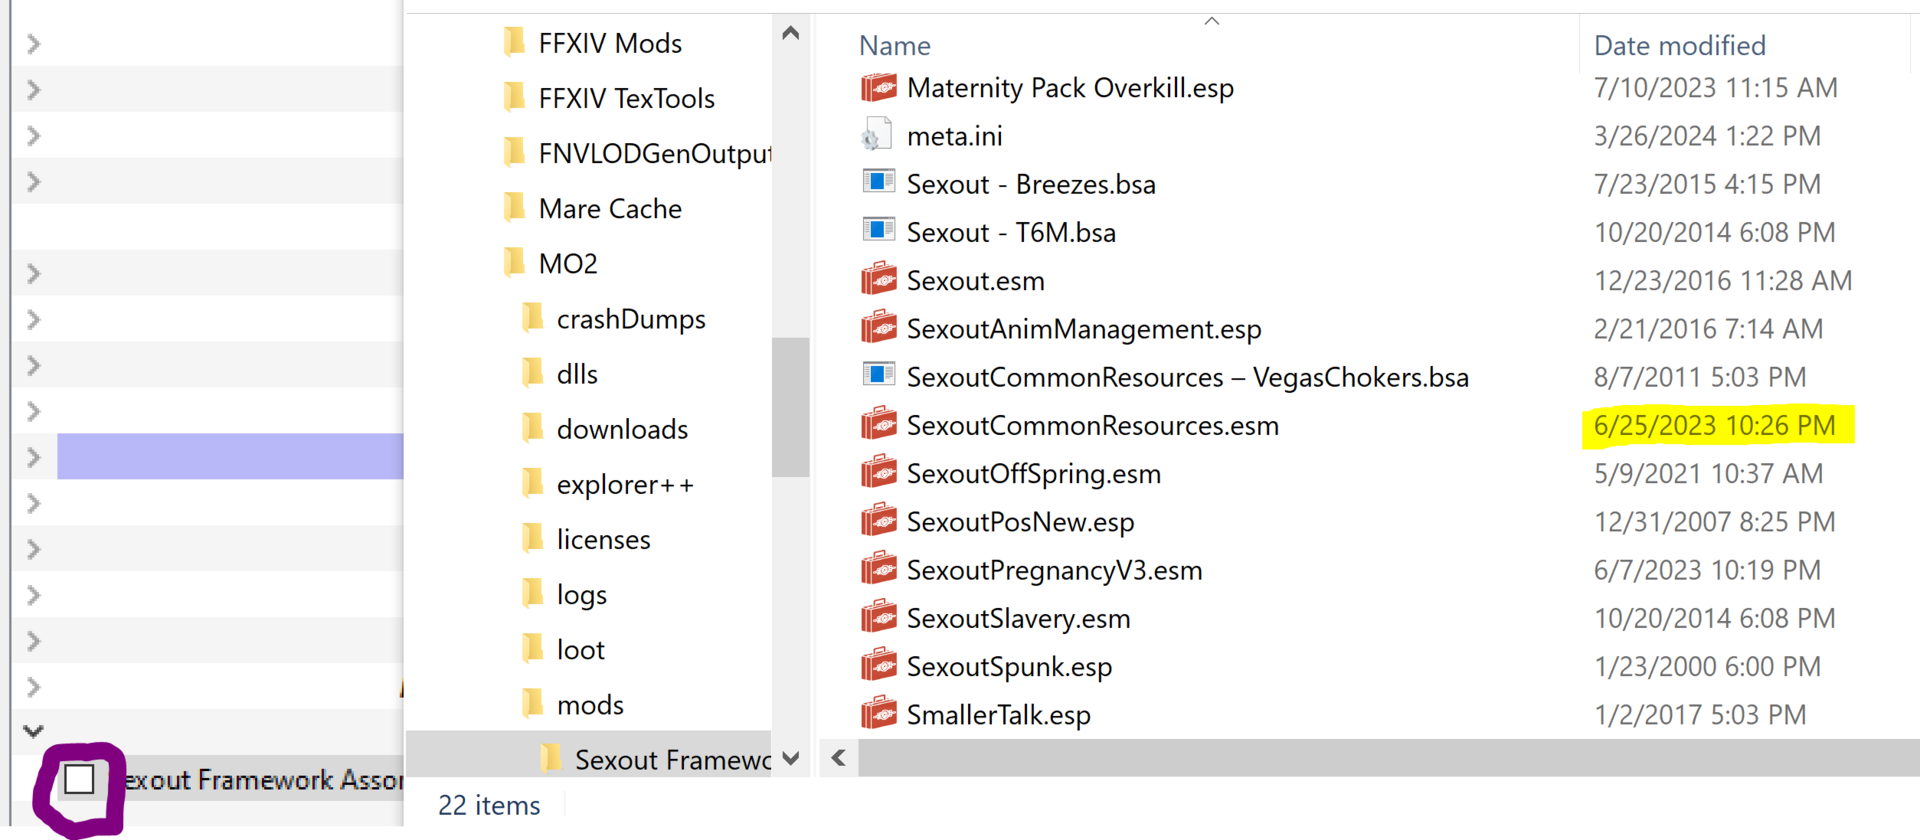Click the folder tree scrollbar down arrow
The width and height of the screenshot is (1920, 840).
pyautogui.click(x=791, y=758)
